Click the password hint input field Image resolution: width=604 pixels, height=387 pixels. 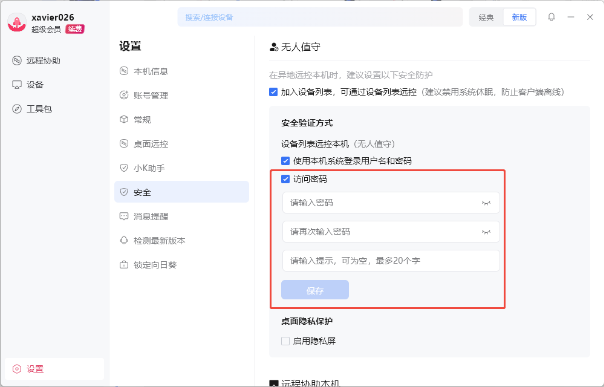coord(391,261)
